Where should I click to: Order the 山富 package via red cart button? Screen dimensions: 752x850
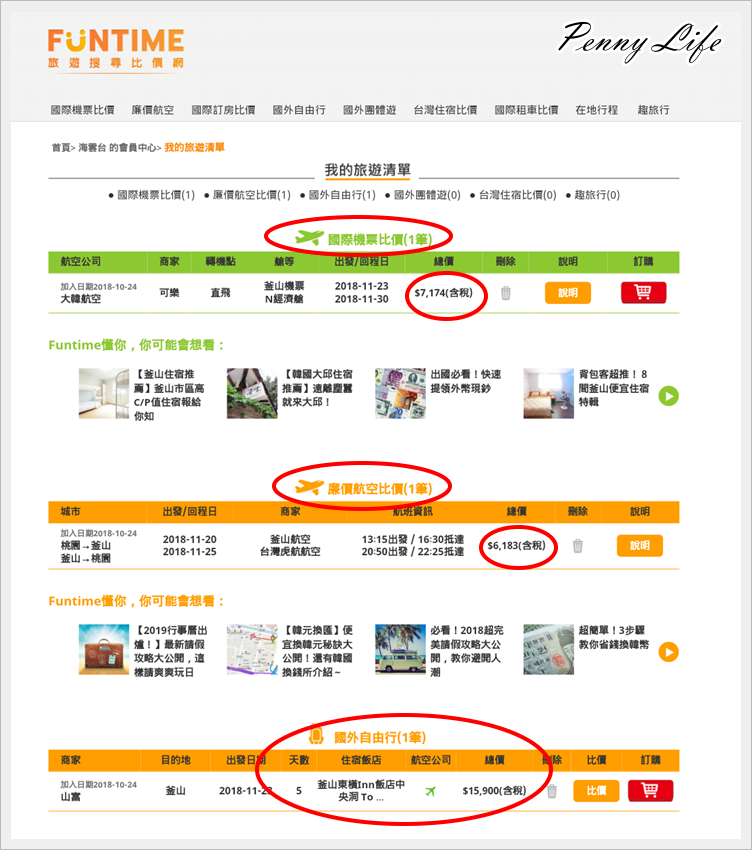click(x=651, y=791)
